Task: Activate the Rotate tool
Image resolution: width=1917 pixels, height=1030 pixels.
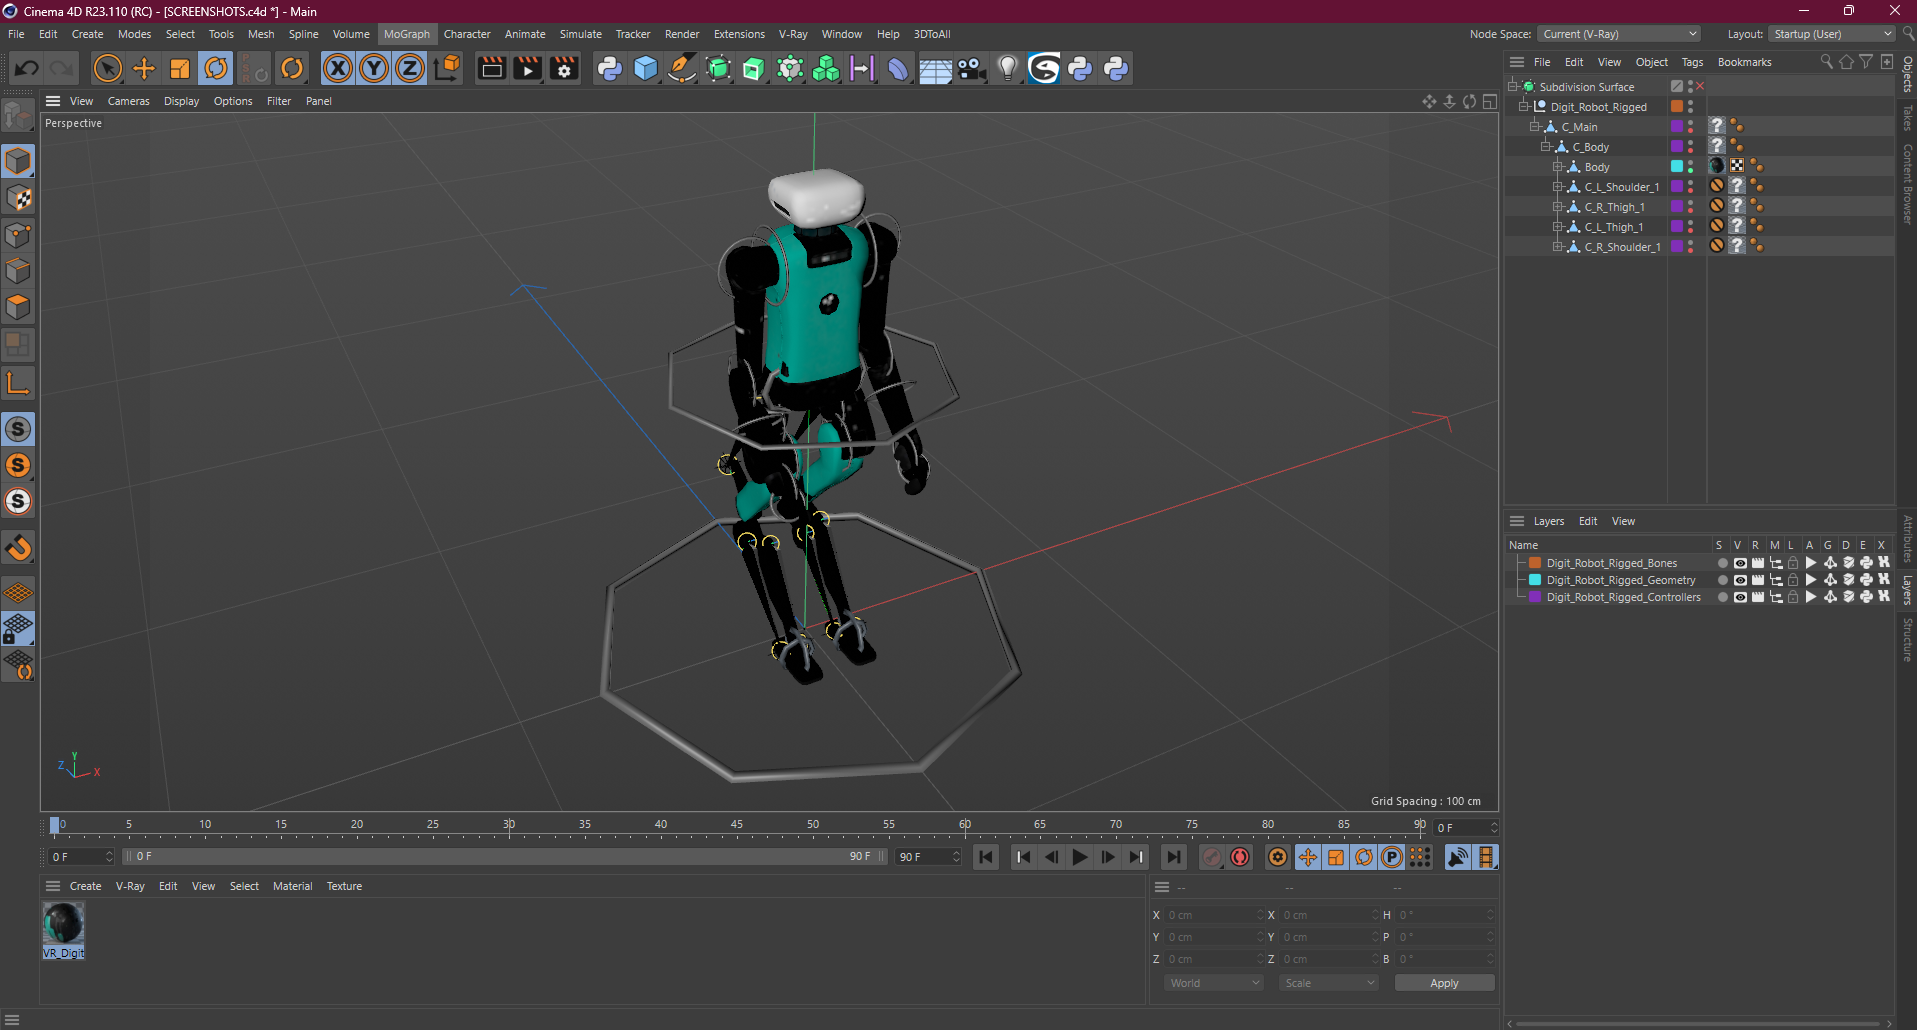Action: click(x=216, y=68)
